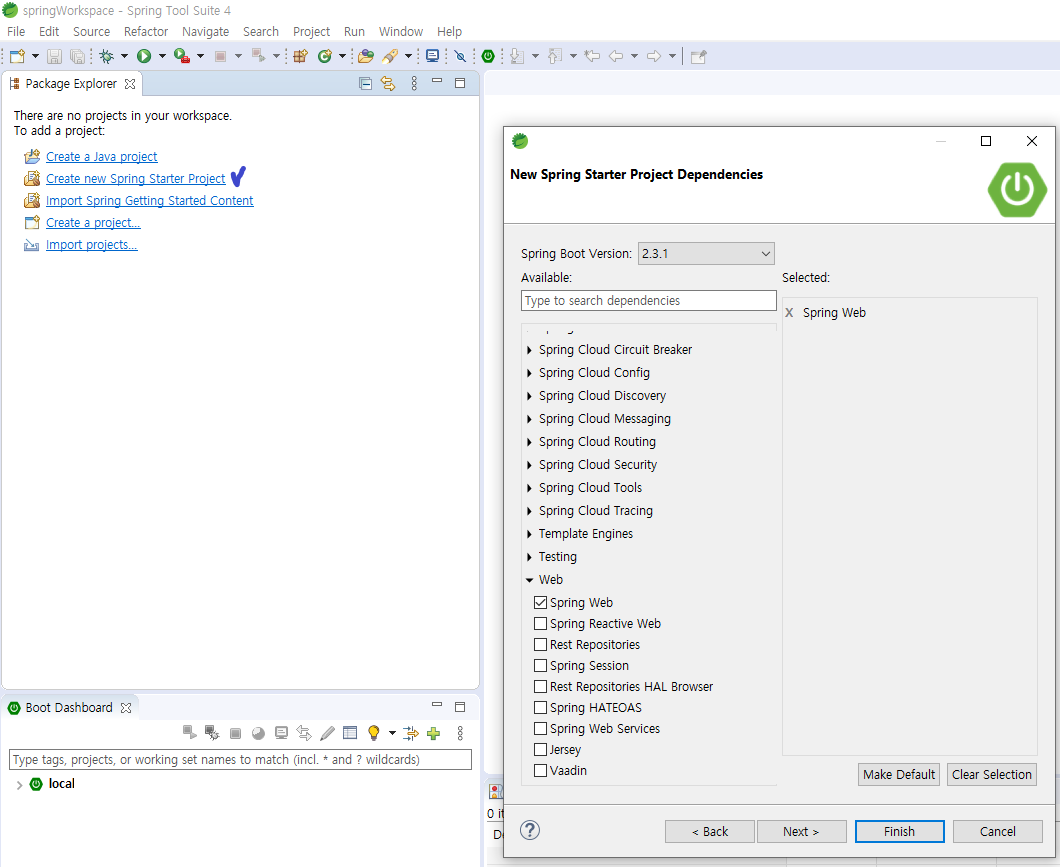Expand the Spring Cloud Messaging category
The image size is (1060, 867).
(529, 419)
